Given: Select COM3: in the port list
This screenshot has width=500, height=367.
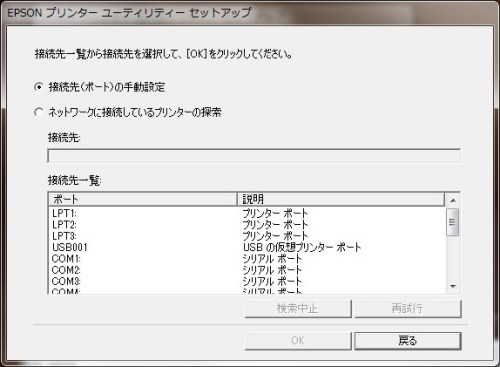Looking at the screenshot, I should pyautogui.click(x=66, y=281).
